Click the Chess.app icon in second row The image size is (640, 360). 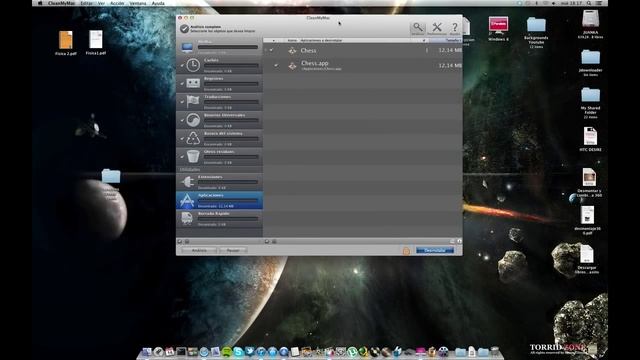coord(292,66)
